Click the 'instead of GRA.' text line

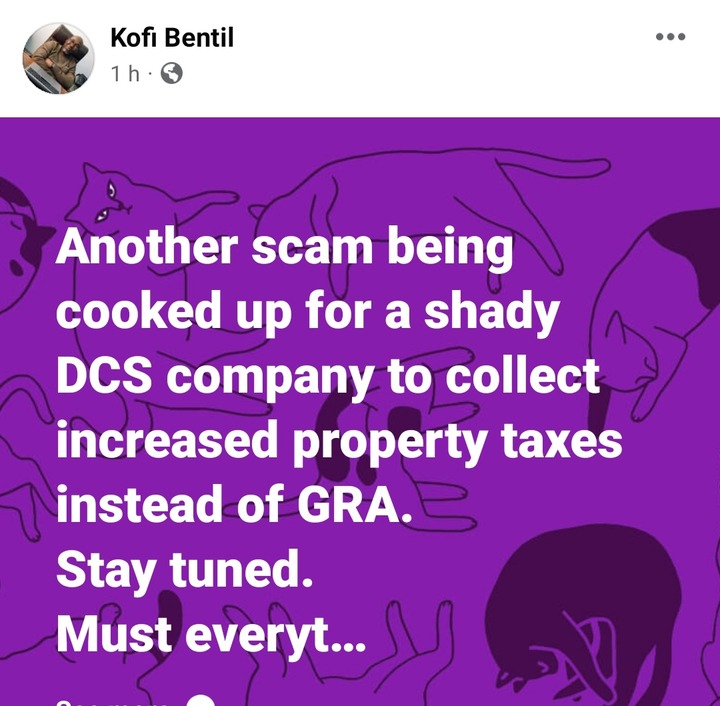coord(234,505)
